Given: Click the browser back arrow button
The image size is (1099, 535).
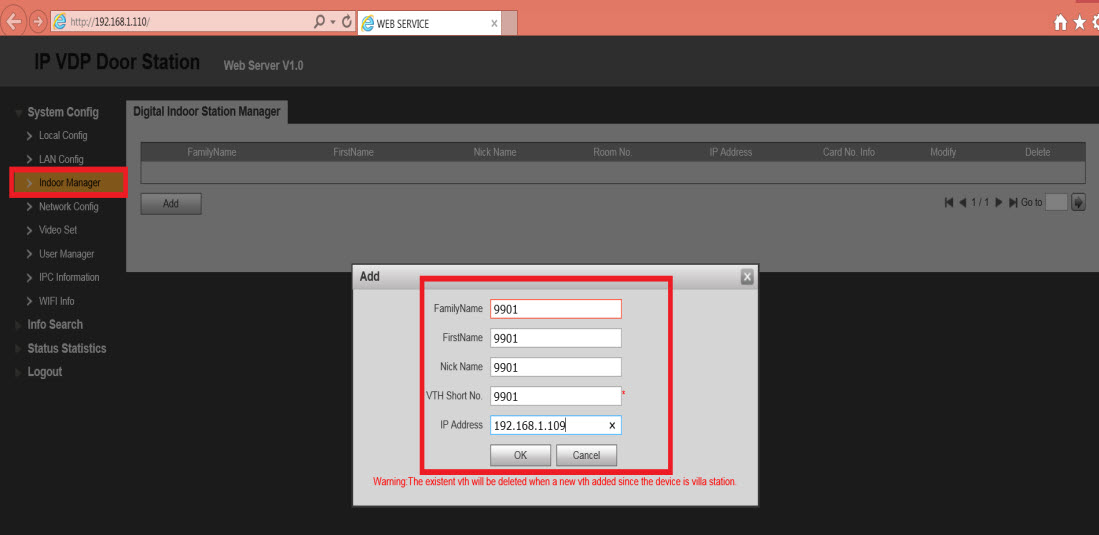Looking at the screenshot, I should [x=14, y=22].
